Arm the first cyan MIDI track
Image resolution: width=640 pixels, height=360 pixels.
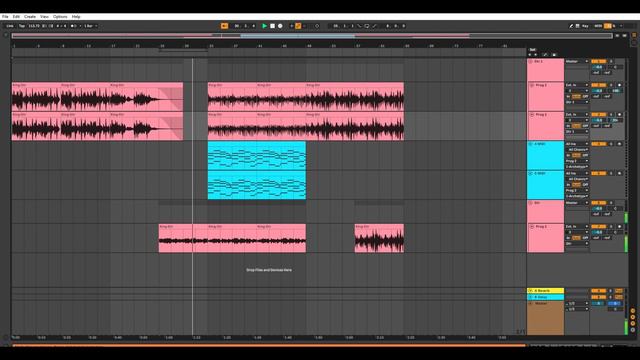tap(619, 144)
